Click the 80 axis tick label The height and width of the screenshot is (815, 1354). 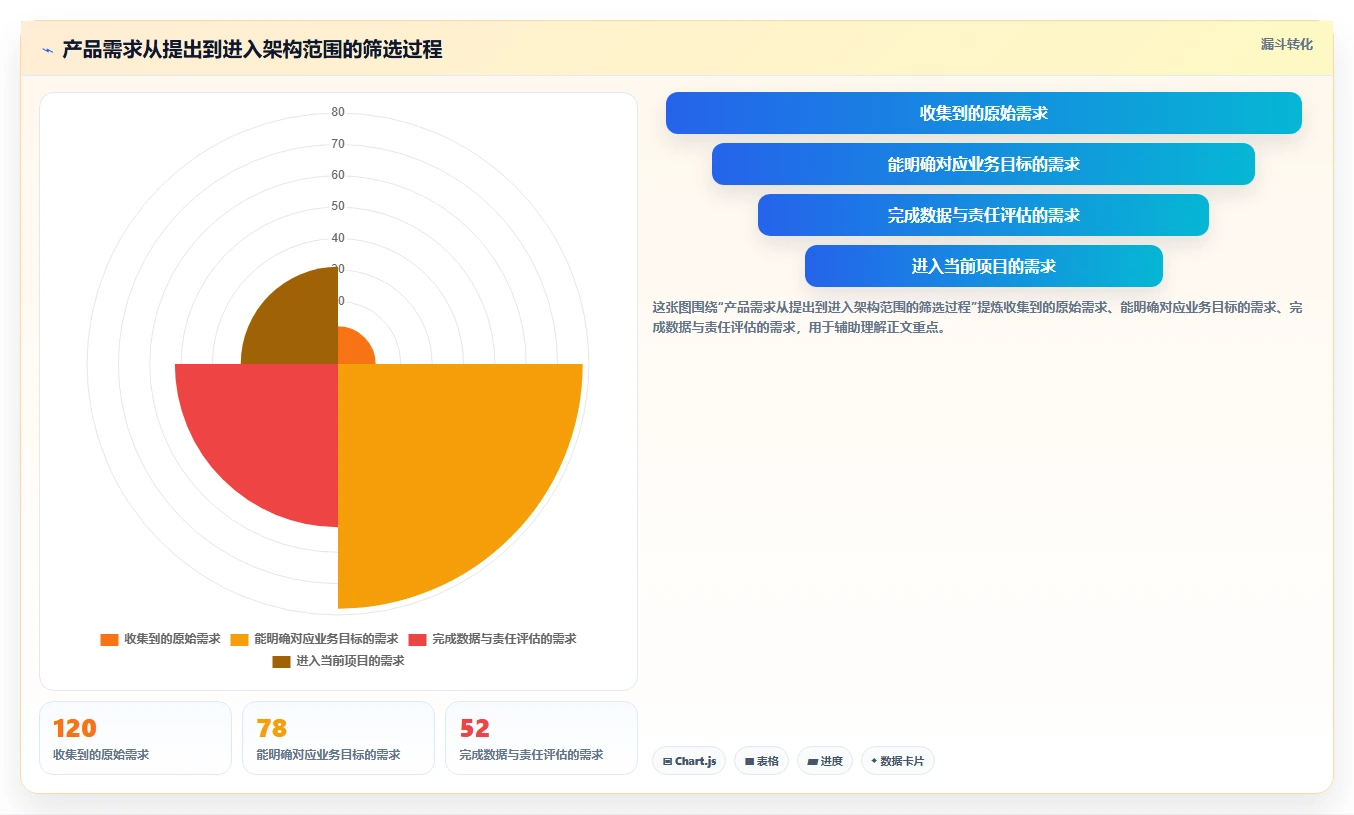coord(338,112)
